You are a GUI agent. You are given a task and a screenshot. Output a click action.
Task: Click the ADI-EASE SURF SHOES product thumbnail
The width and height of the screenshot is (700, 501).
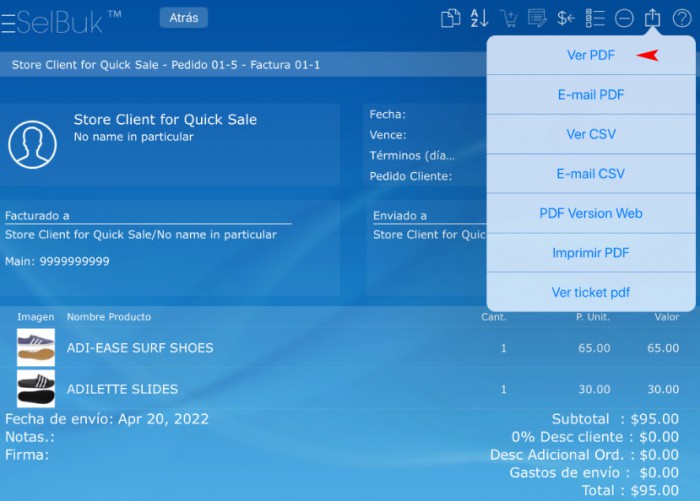(36, 348)
